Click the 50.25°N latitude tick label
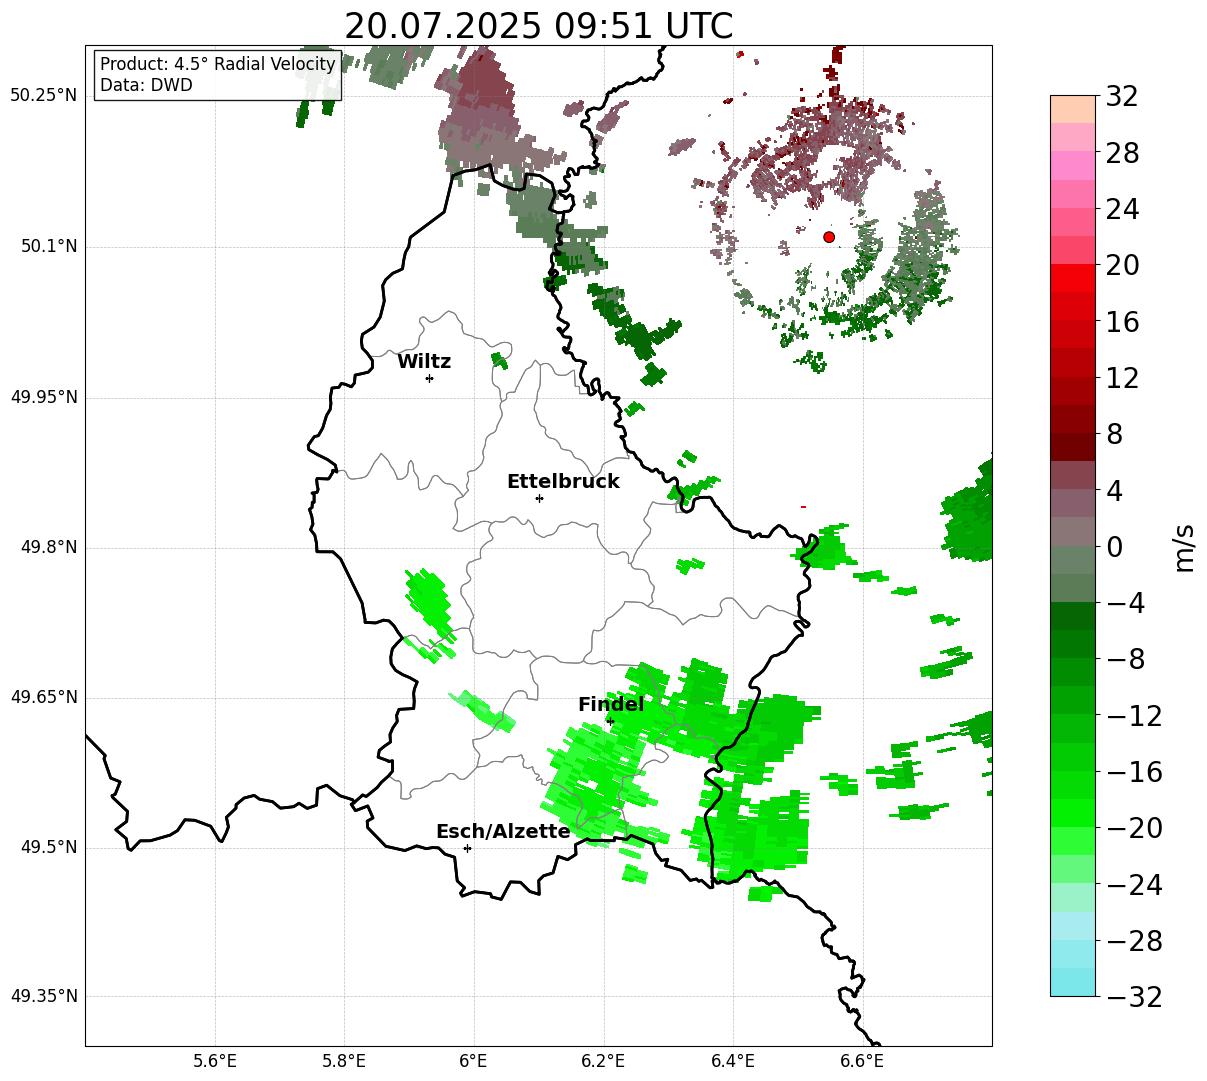This screenshot has height=1081, width=1207. 43,96
